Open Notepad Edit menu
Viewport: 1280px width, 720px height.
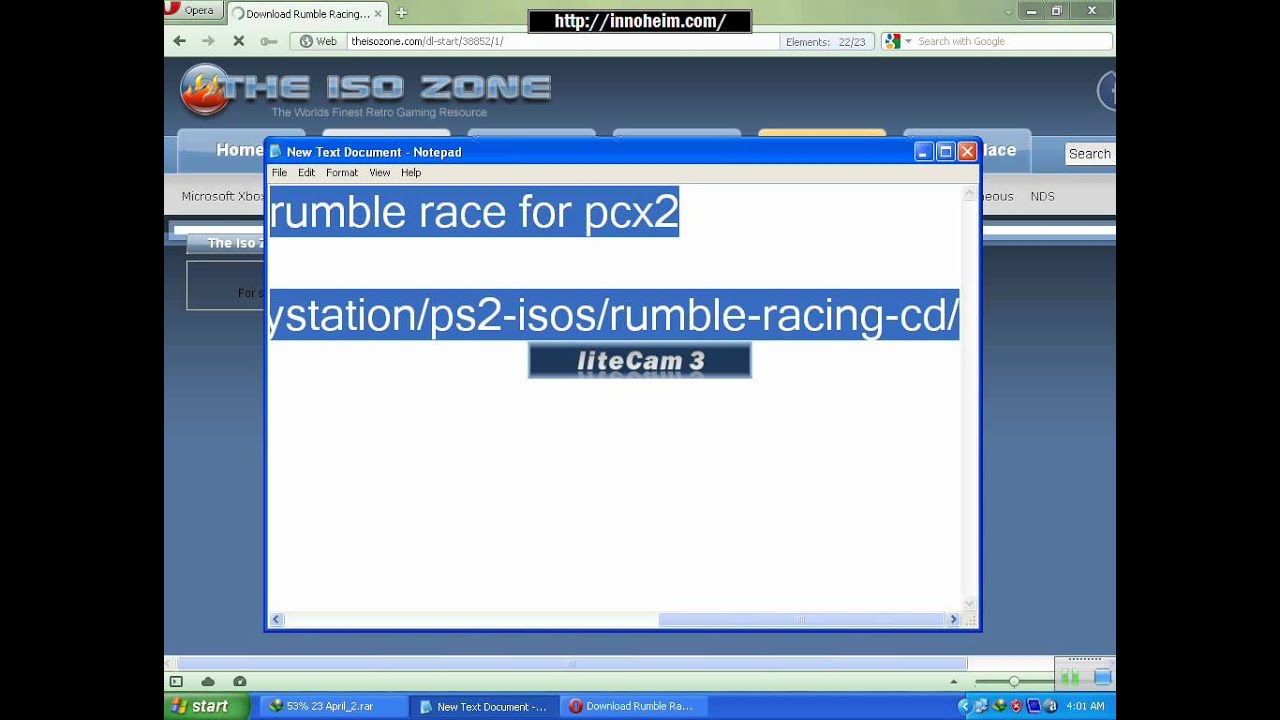click(x=306, y=172)
